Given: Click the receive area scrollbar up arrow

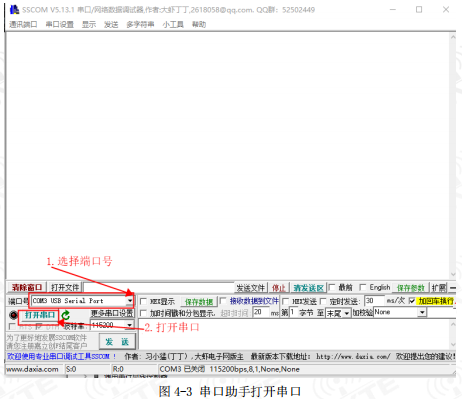Looking at the screenshot, I should coord(453,37).
